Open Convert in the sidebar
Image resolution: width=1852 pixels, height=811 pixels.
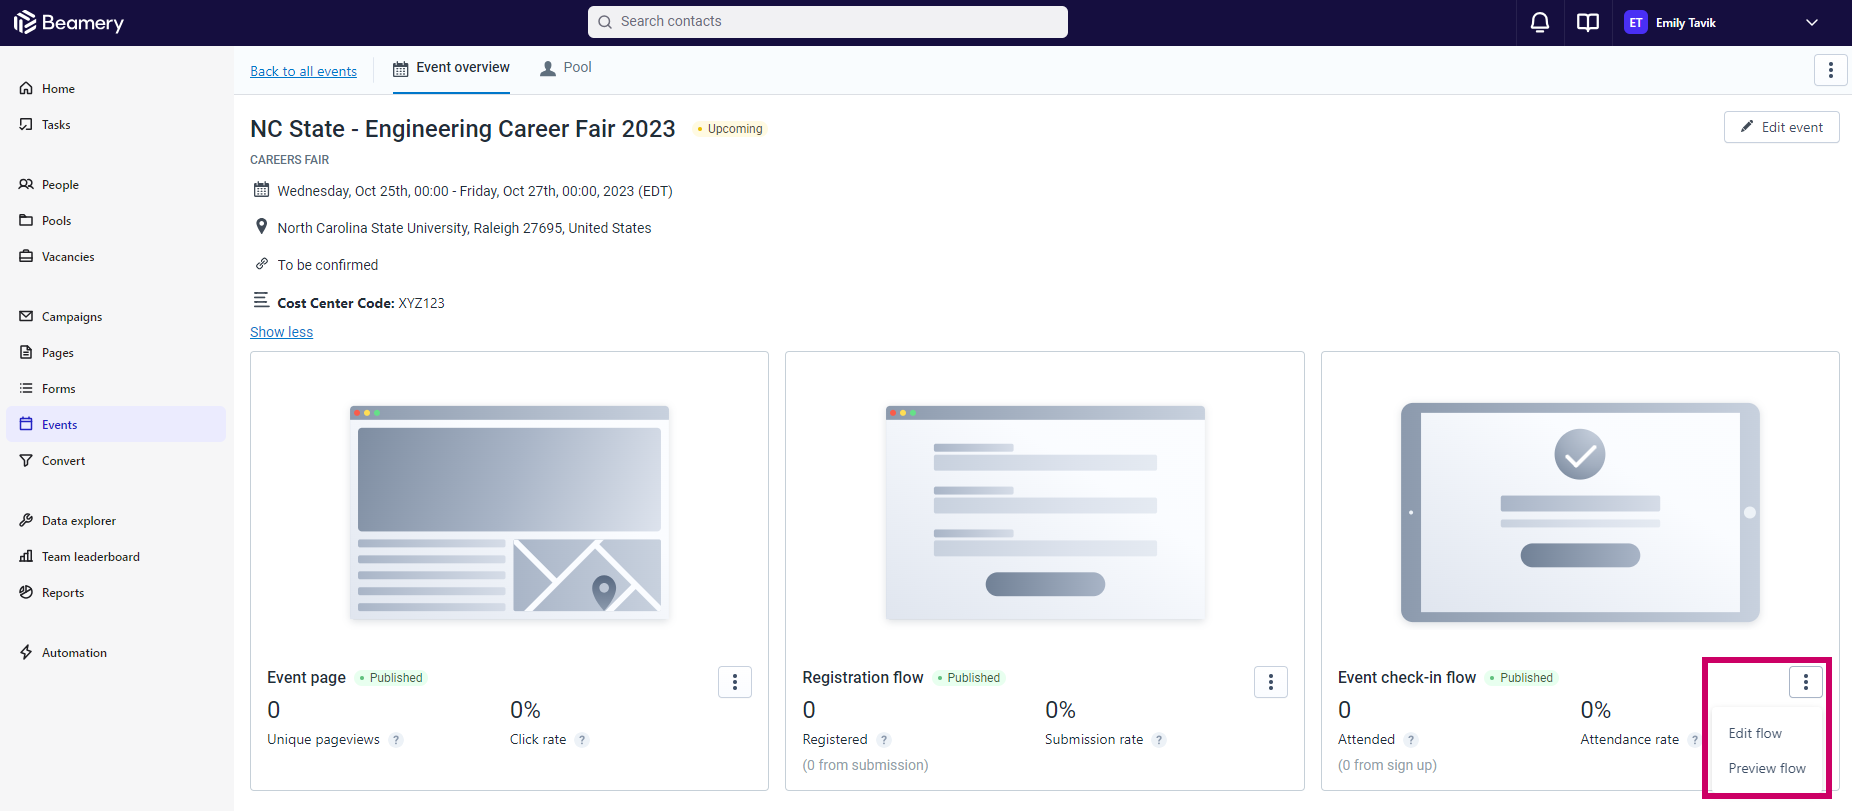click(116, 460)
